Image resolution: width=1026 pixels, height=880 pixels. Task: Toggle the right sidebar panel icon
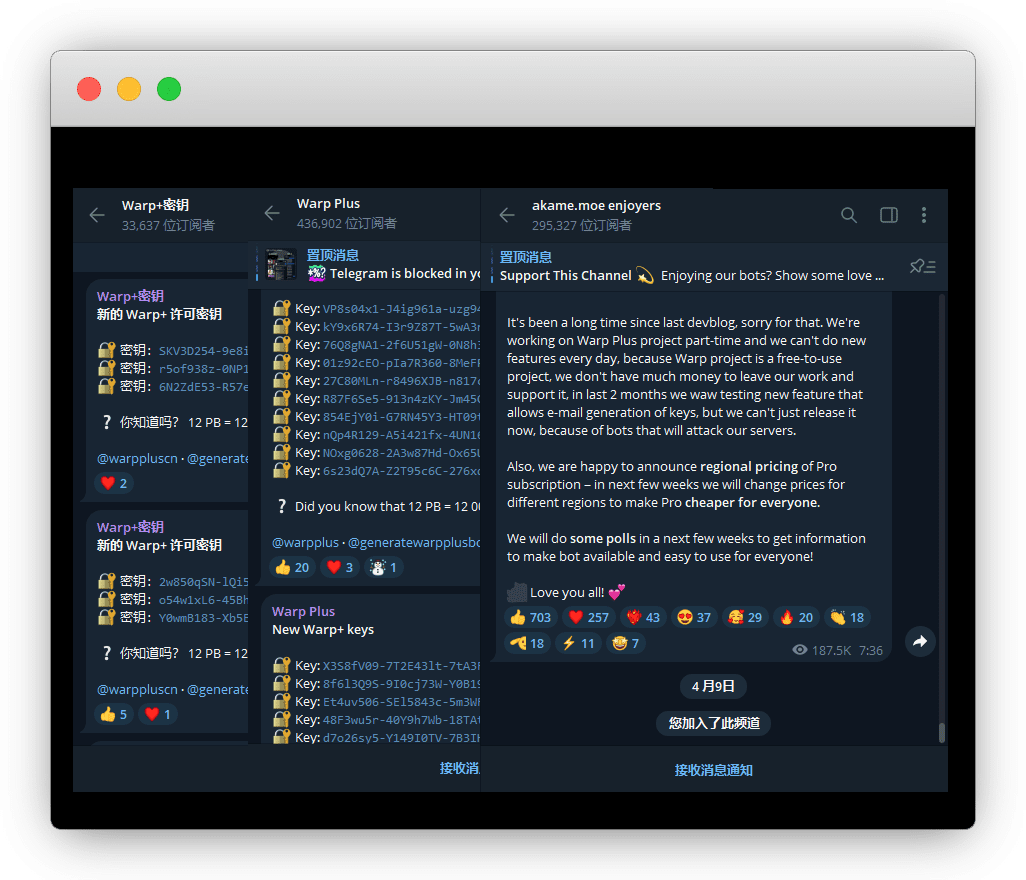[x=888, y=215]
